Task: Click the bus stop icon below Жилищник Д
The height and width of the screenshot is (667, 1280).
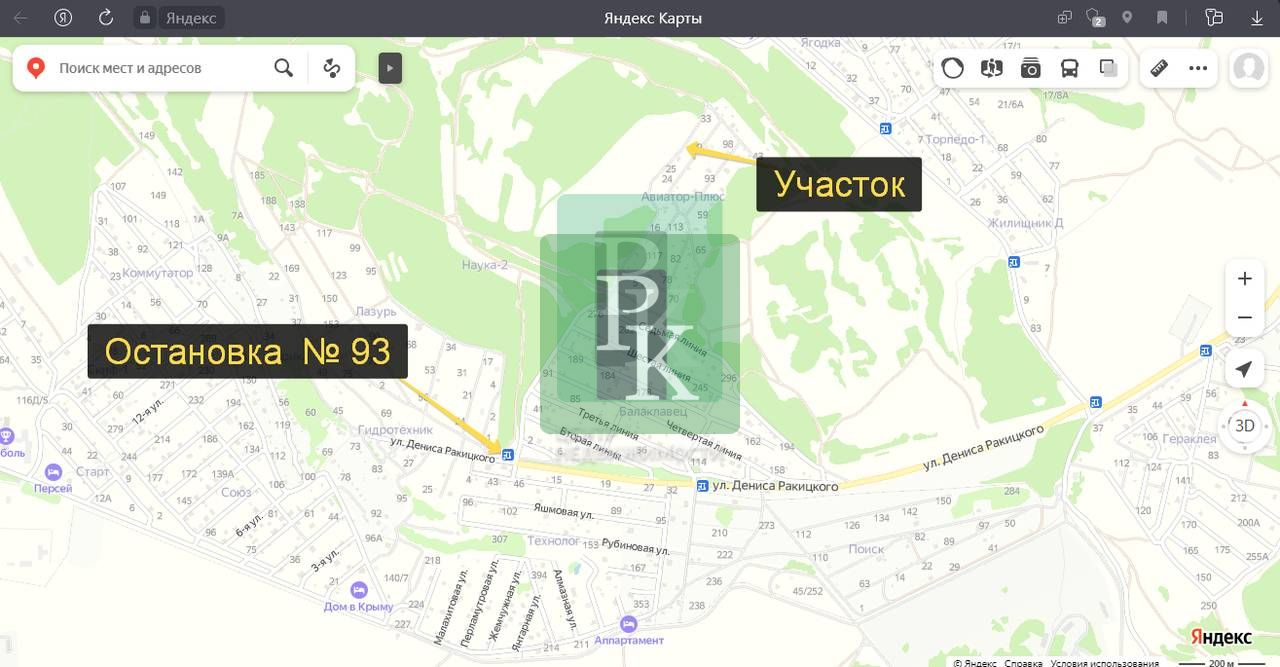Action: 1014,262
